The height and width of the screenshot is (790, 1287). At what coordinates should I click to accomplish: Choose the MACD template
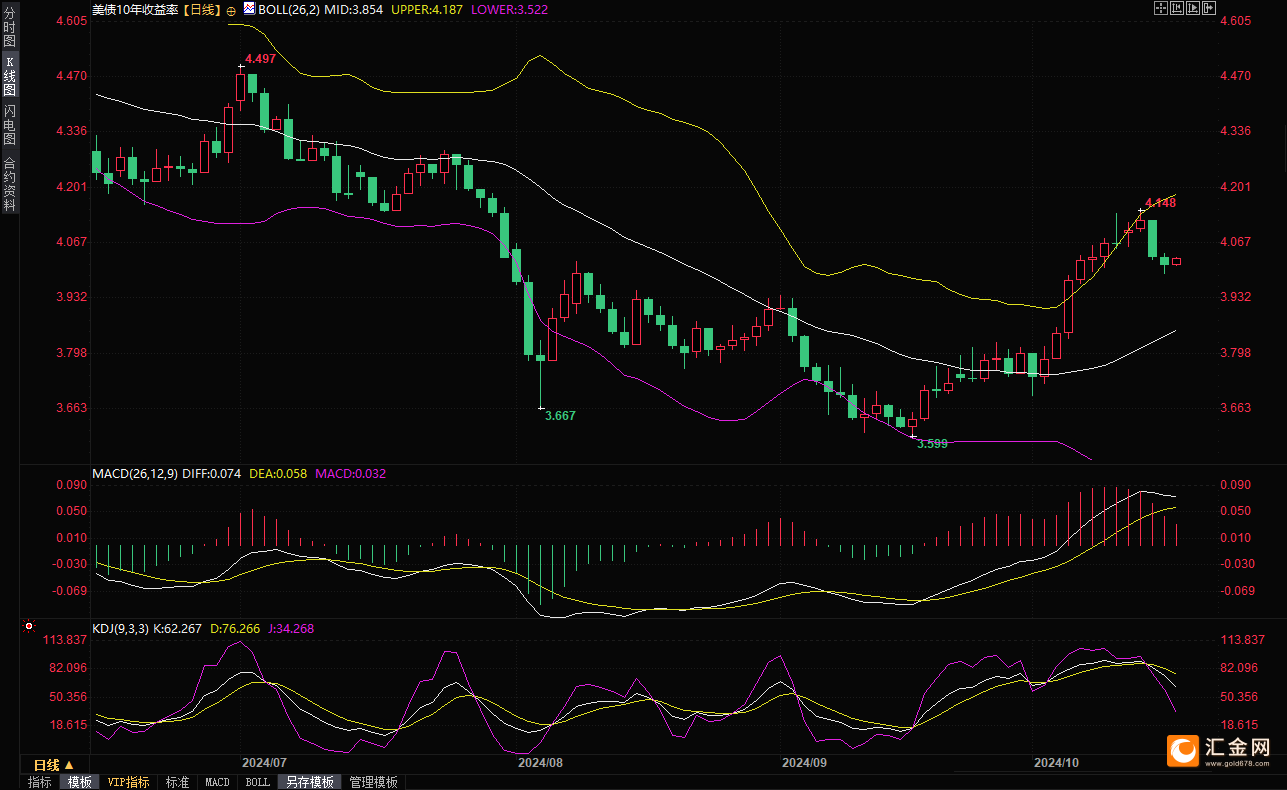tap(217, 782)
